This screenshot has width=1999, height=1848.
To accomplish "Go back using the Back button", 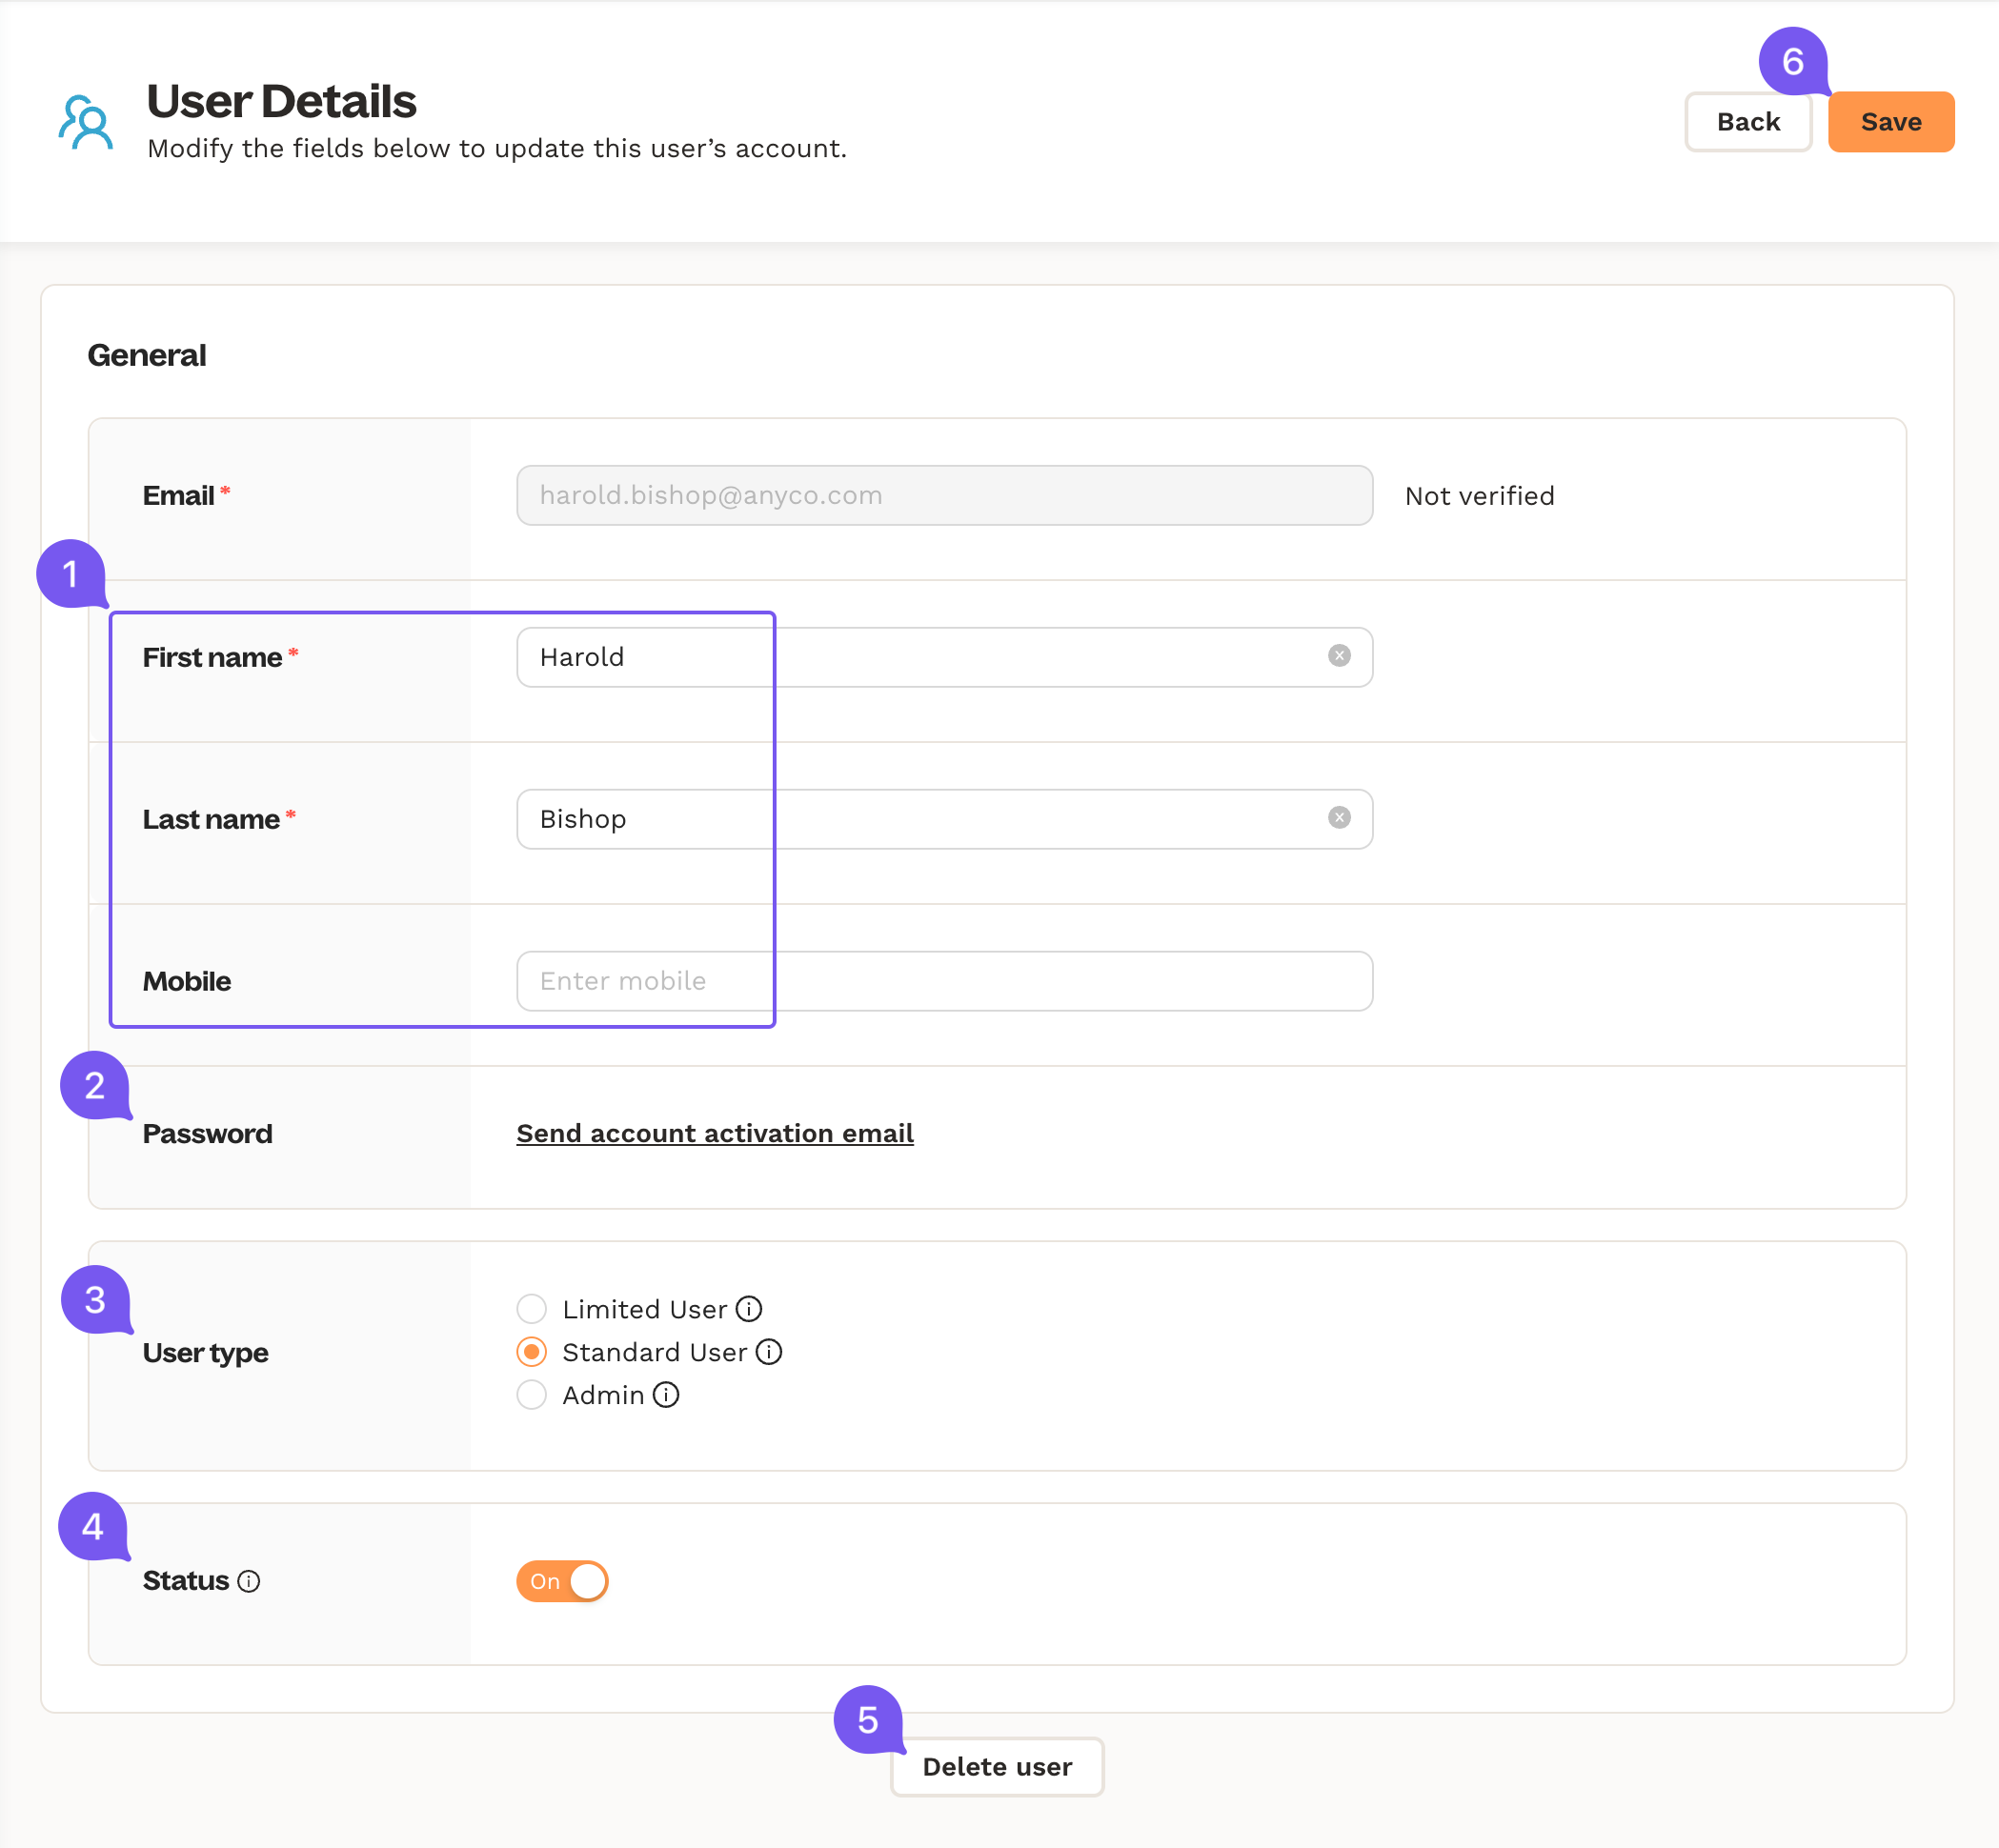I will [1748, 122].
